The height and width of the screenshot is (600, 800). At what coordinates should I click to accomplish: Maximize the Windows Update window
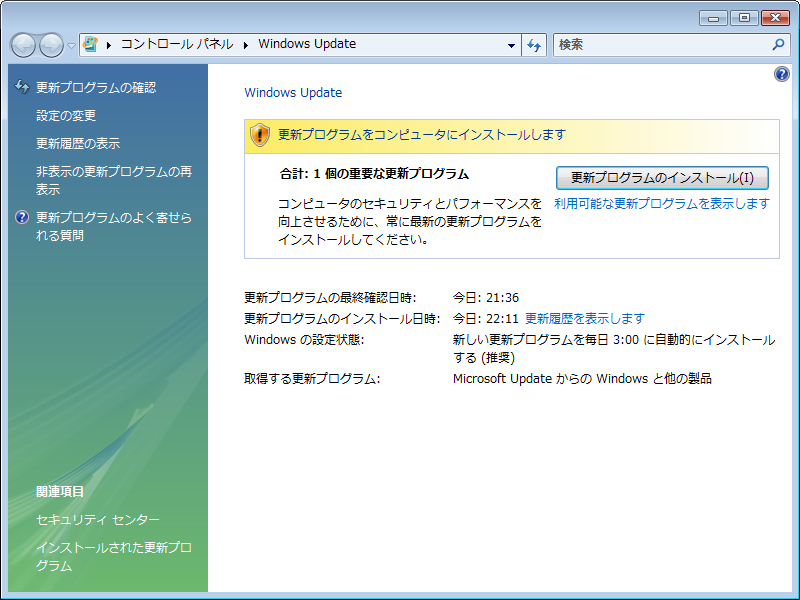pos(744,18)
